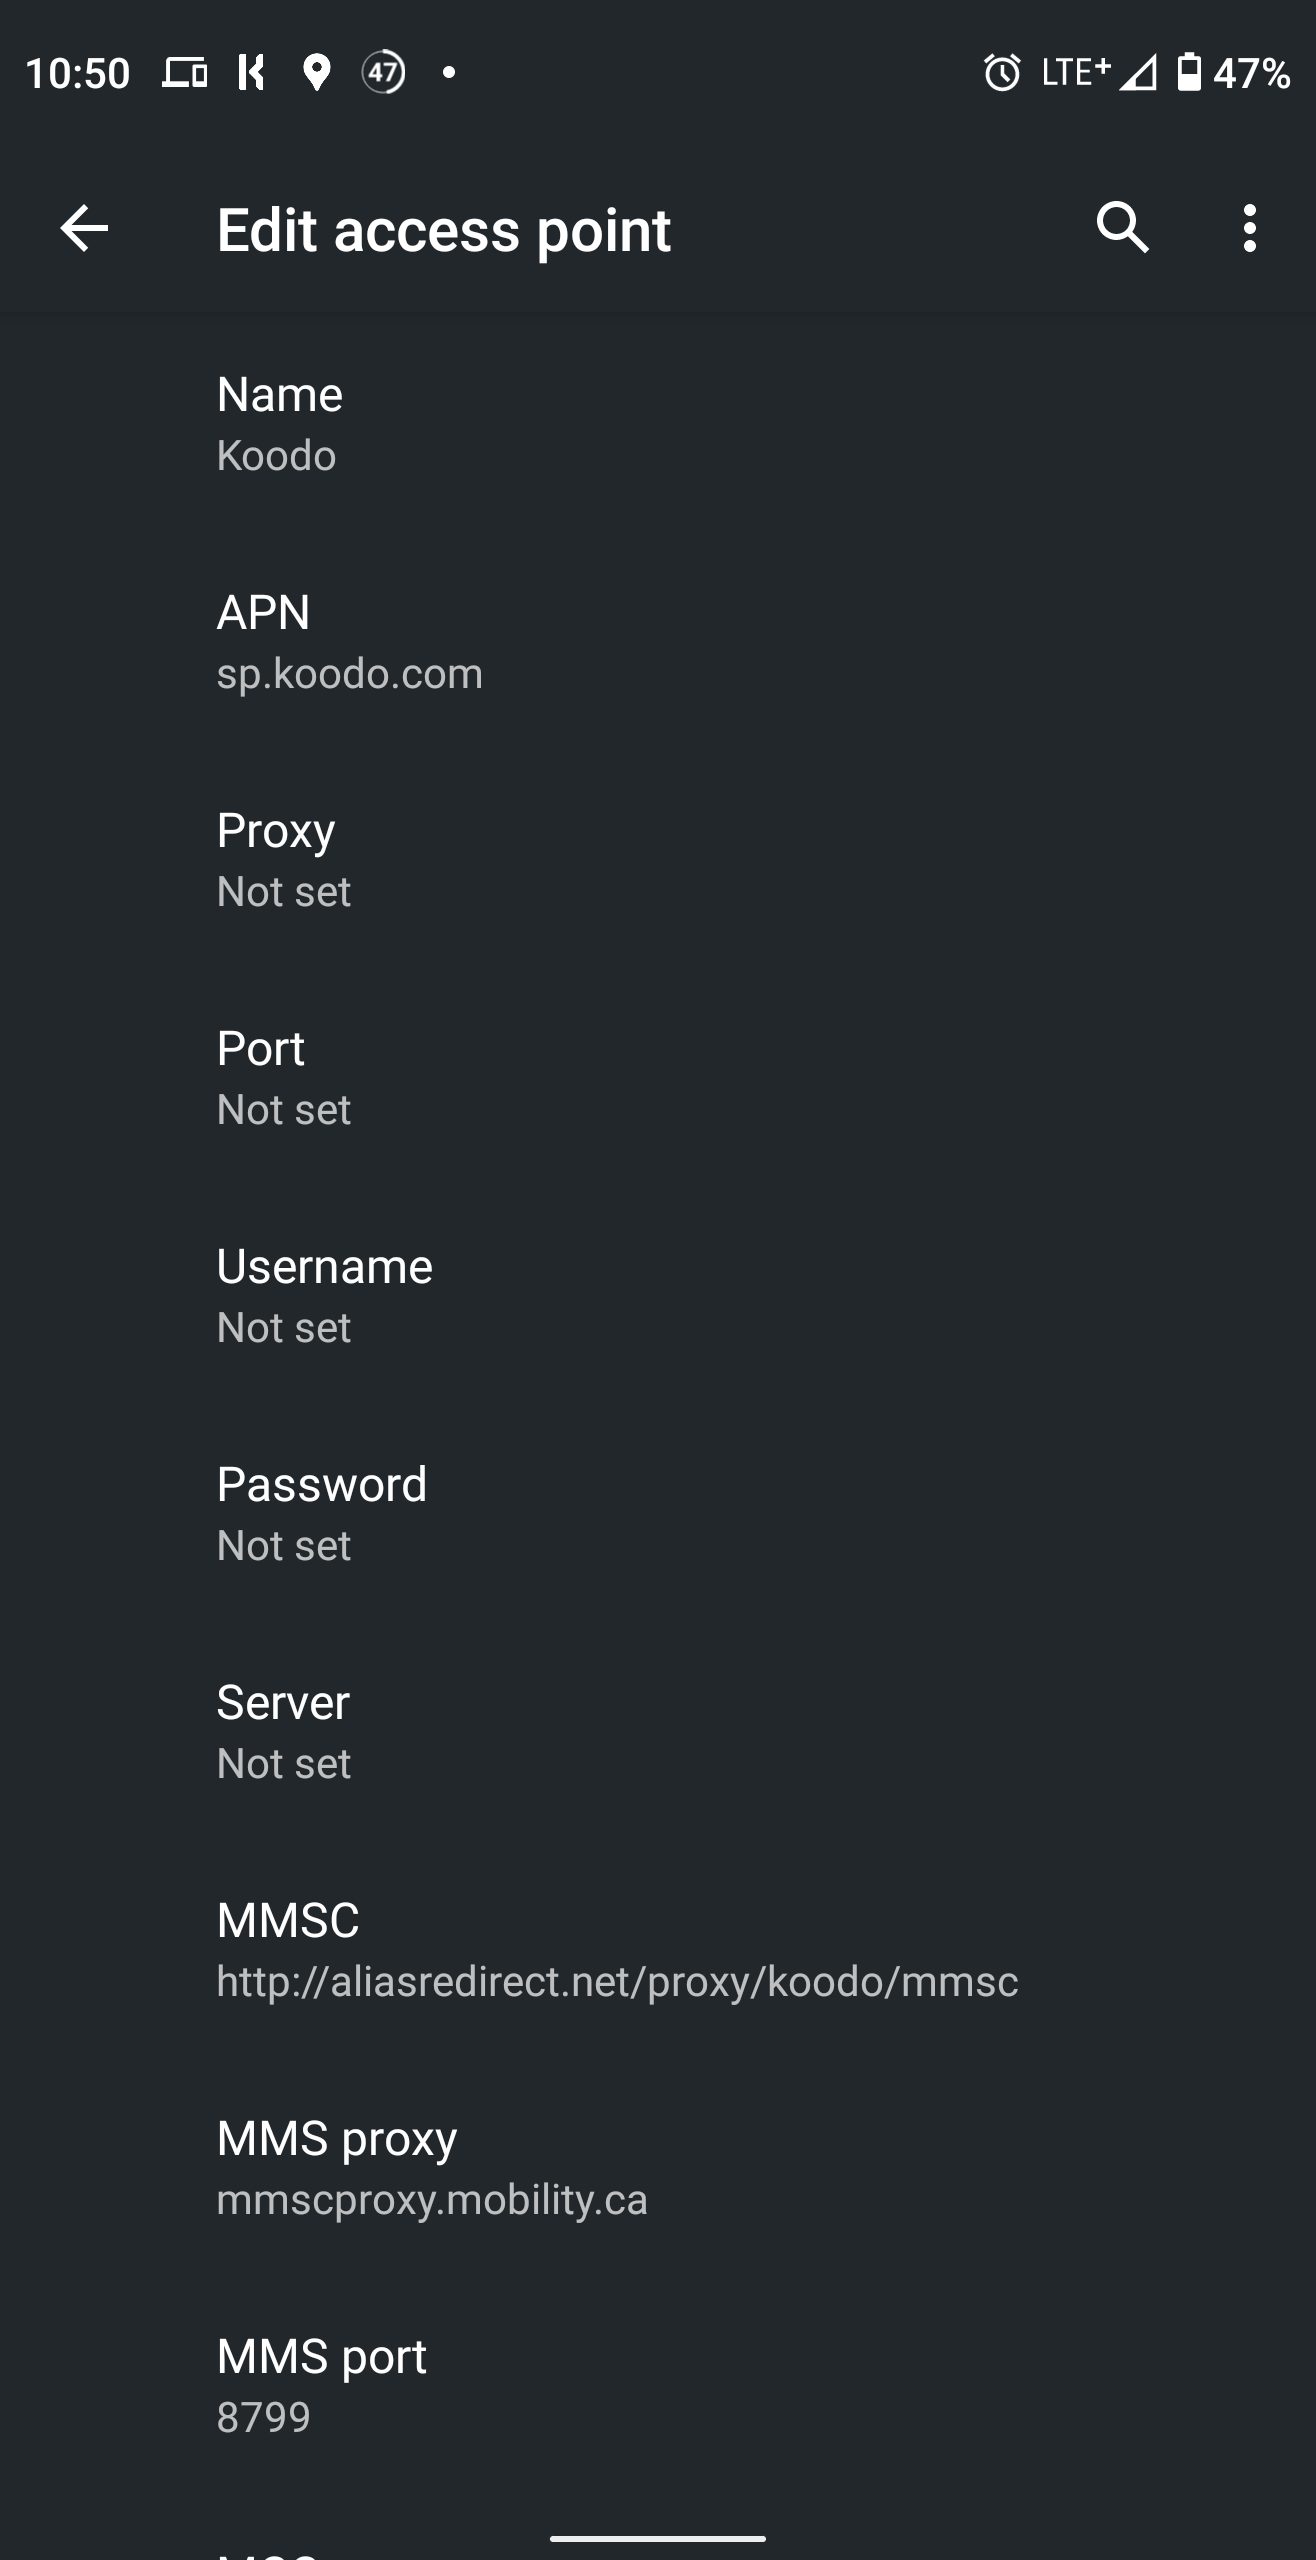Screen dimensions: 1316x2560
Task: Tap the bottom navigation gesture bar
Action: (x=658, y=2538)
